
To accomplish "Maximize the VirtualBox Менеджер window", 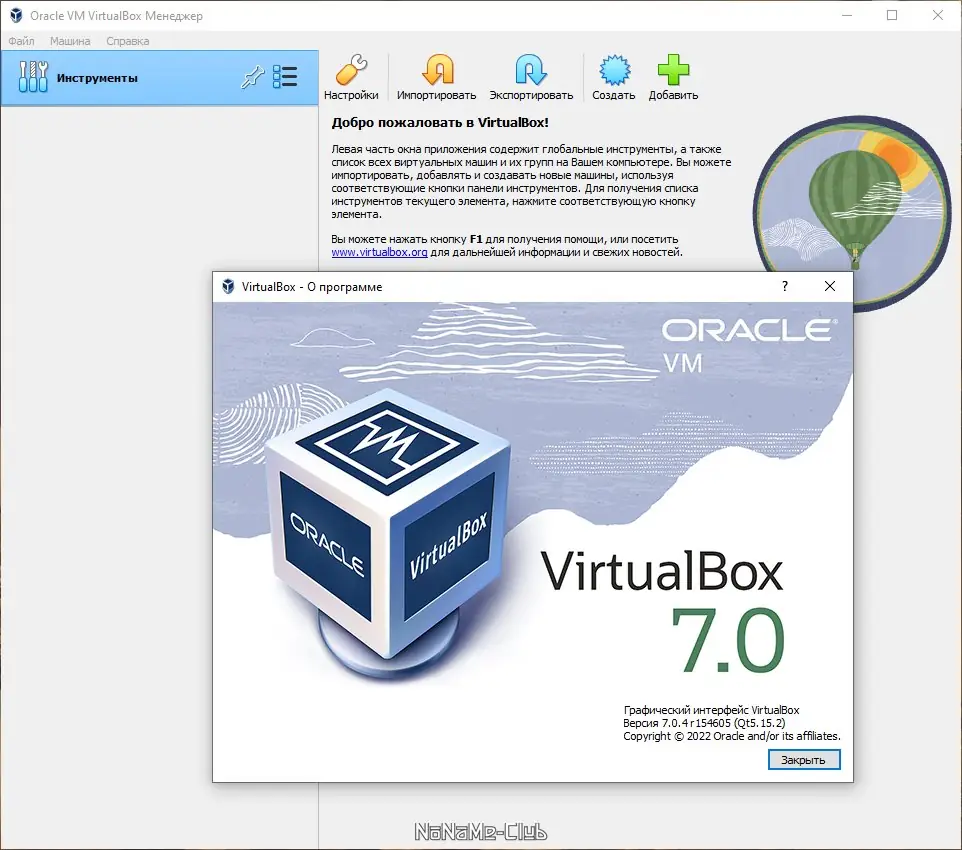I will click(892, 15).
